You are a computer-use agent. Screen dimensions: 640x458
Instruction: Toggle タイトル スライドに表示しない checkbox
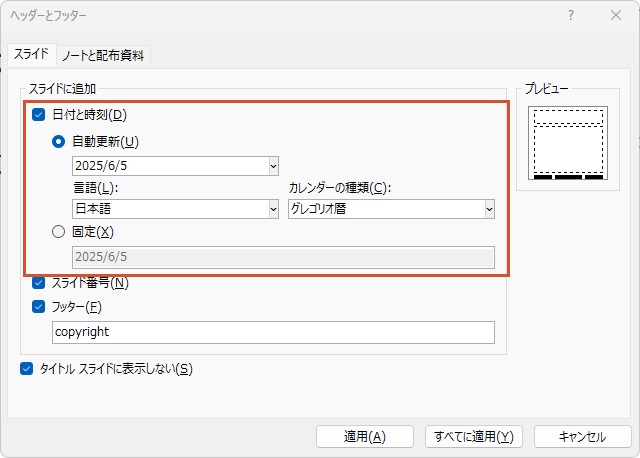[x=27, y=369]
